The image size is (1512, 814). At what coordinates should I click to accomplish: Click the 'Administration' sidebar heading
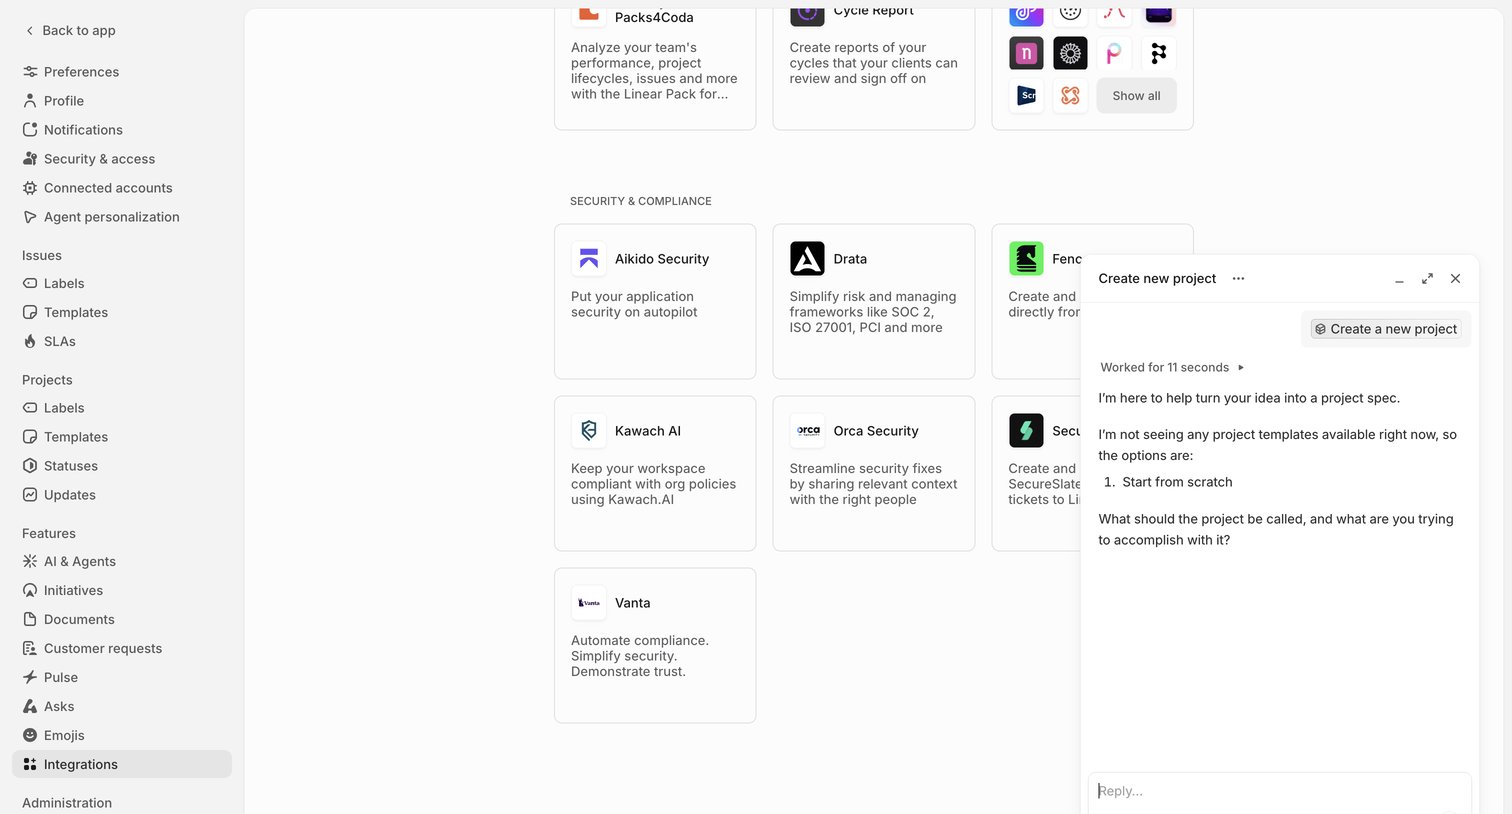click(x=67, y=803)
